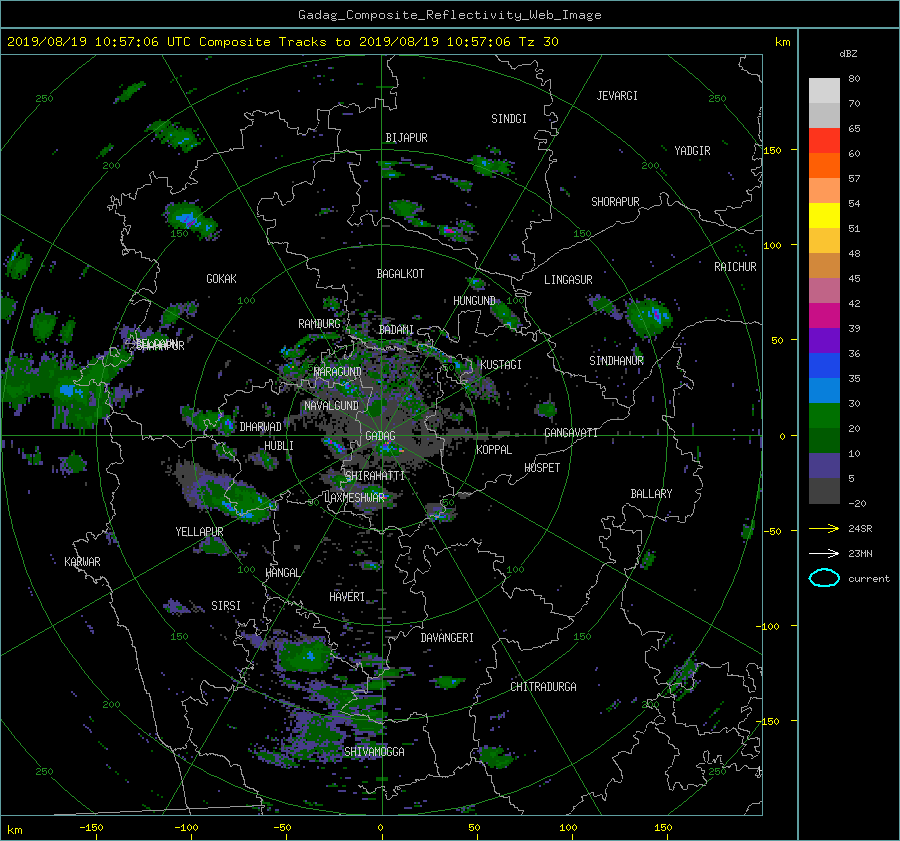
Task: Click the cyan 'current' ellipse legend symbol
Action: tap(824, 578)
